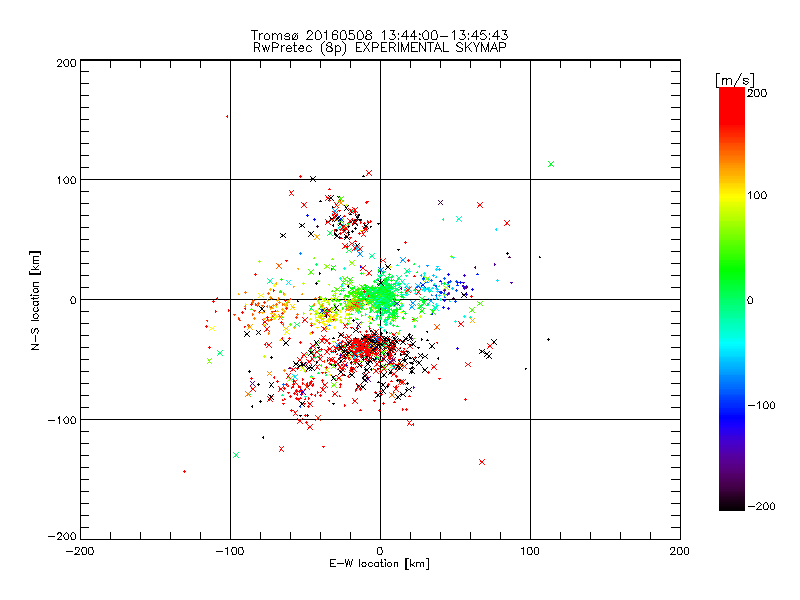Click the x-axis tick label '-200'
This screenshot has width=800, height=600.
80,552
